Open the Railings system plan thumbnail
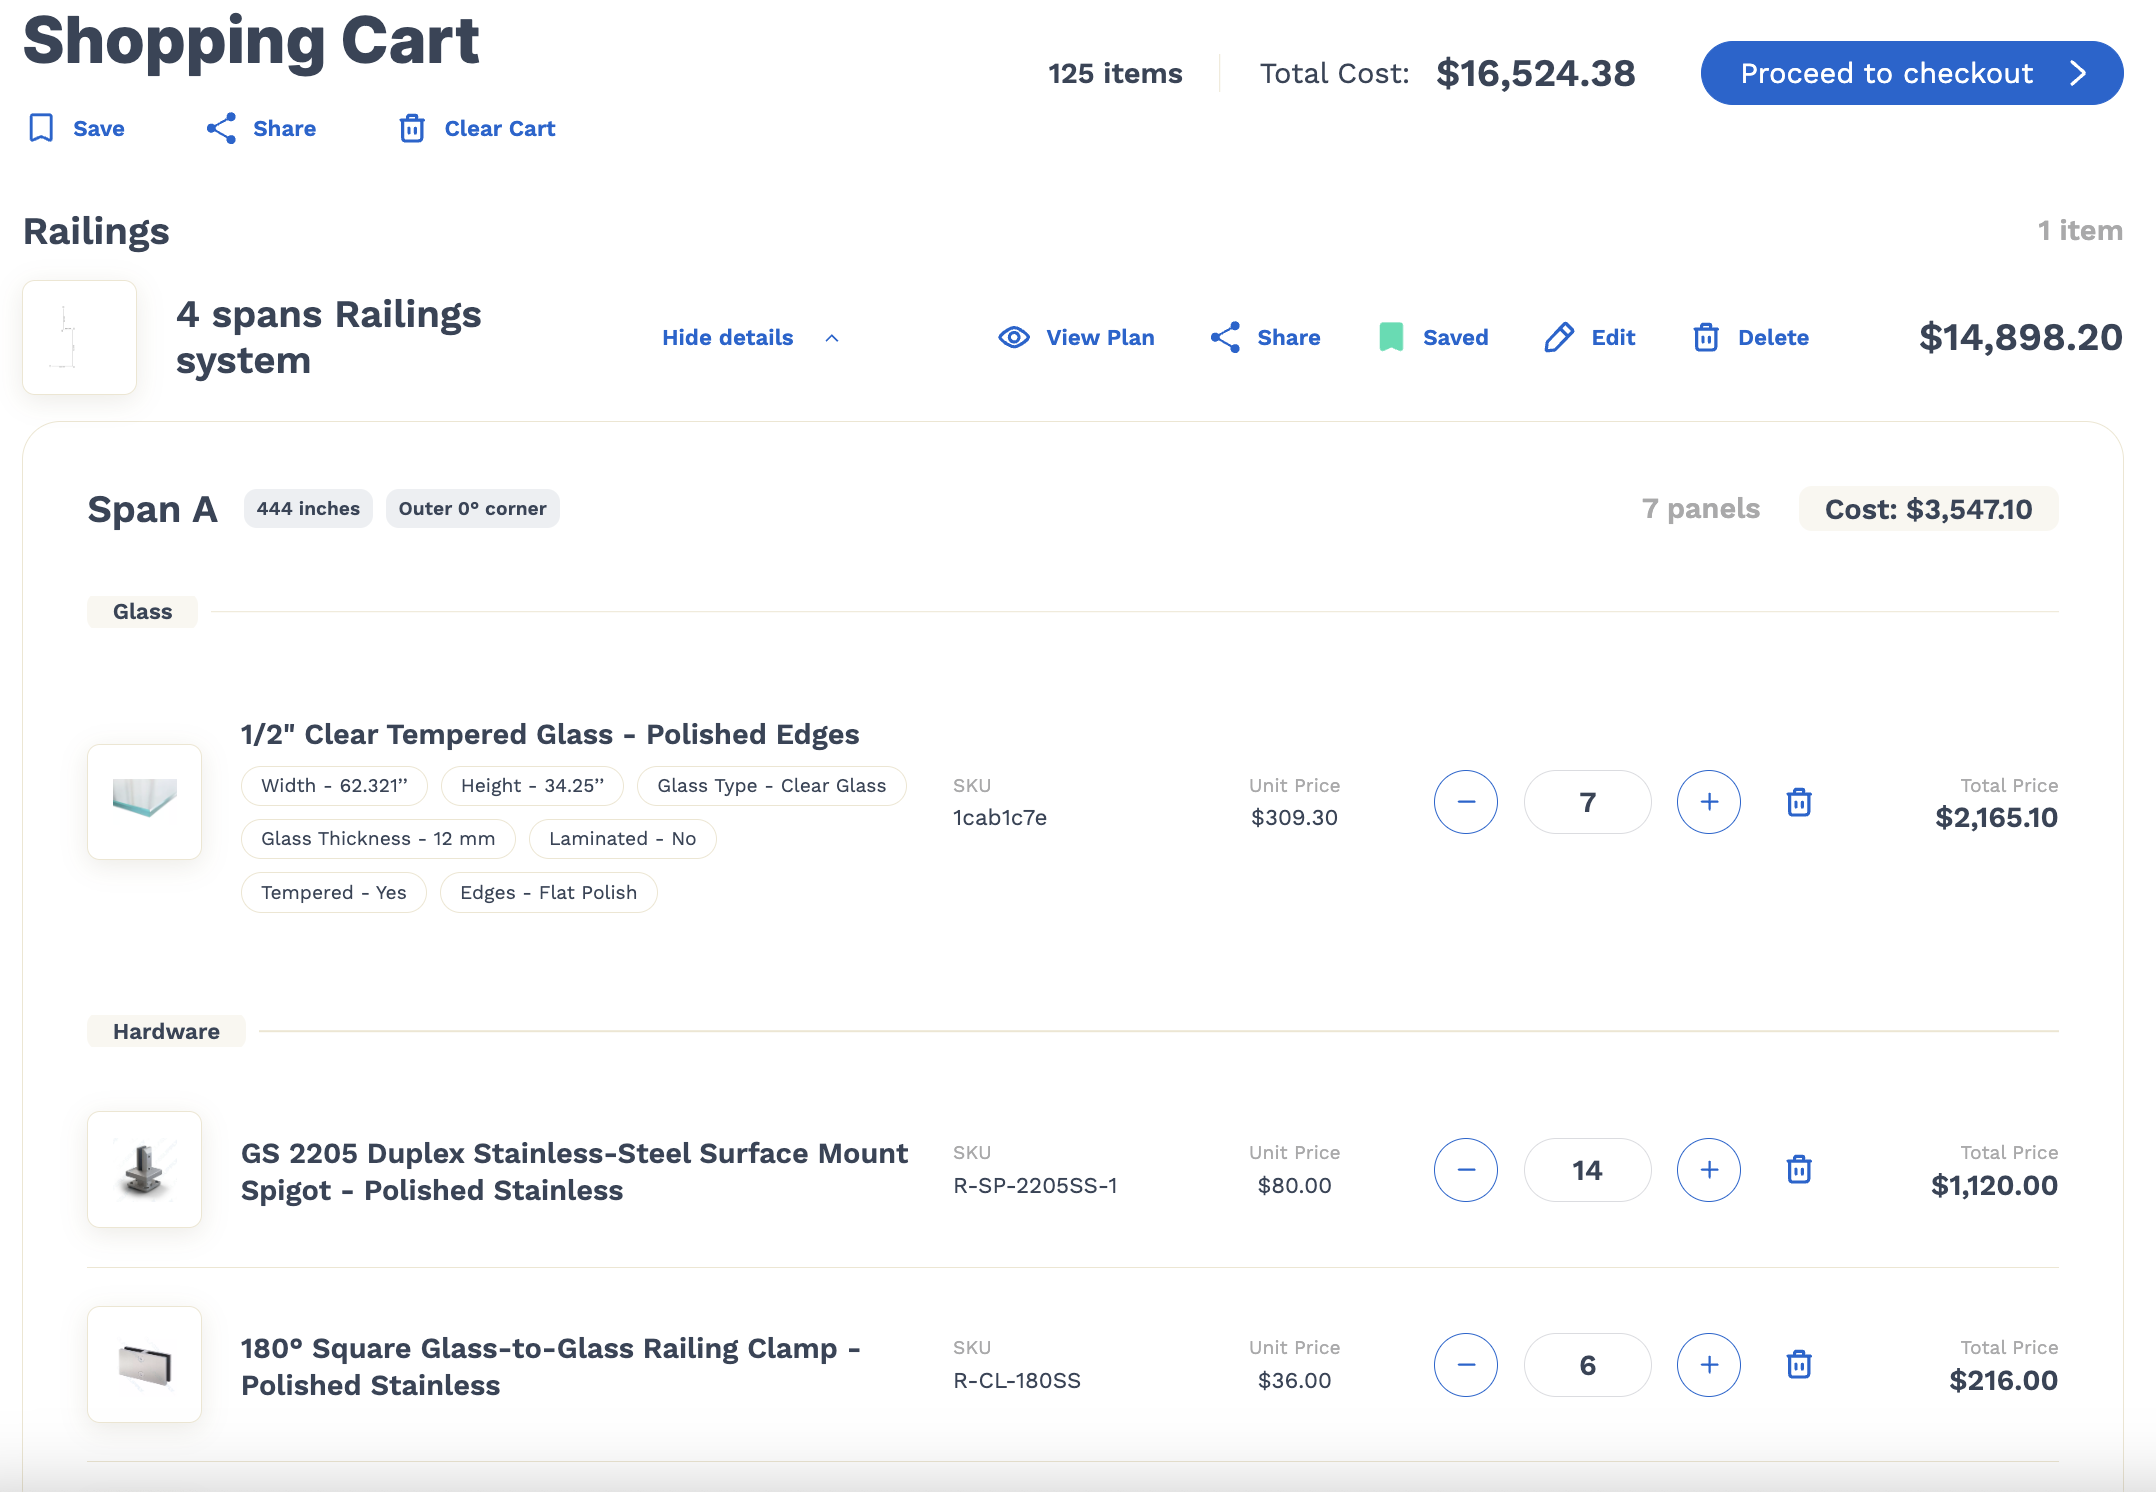Viewport: 2156px width, 1492px height. (80, 337)
